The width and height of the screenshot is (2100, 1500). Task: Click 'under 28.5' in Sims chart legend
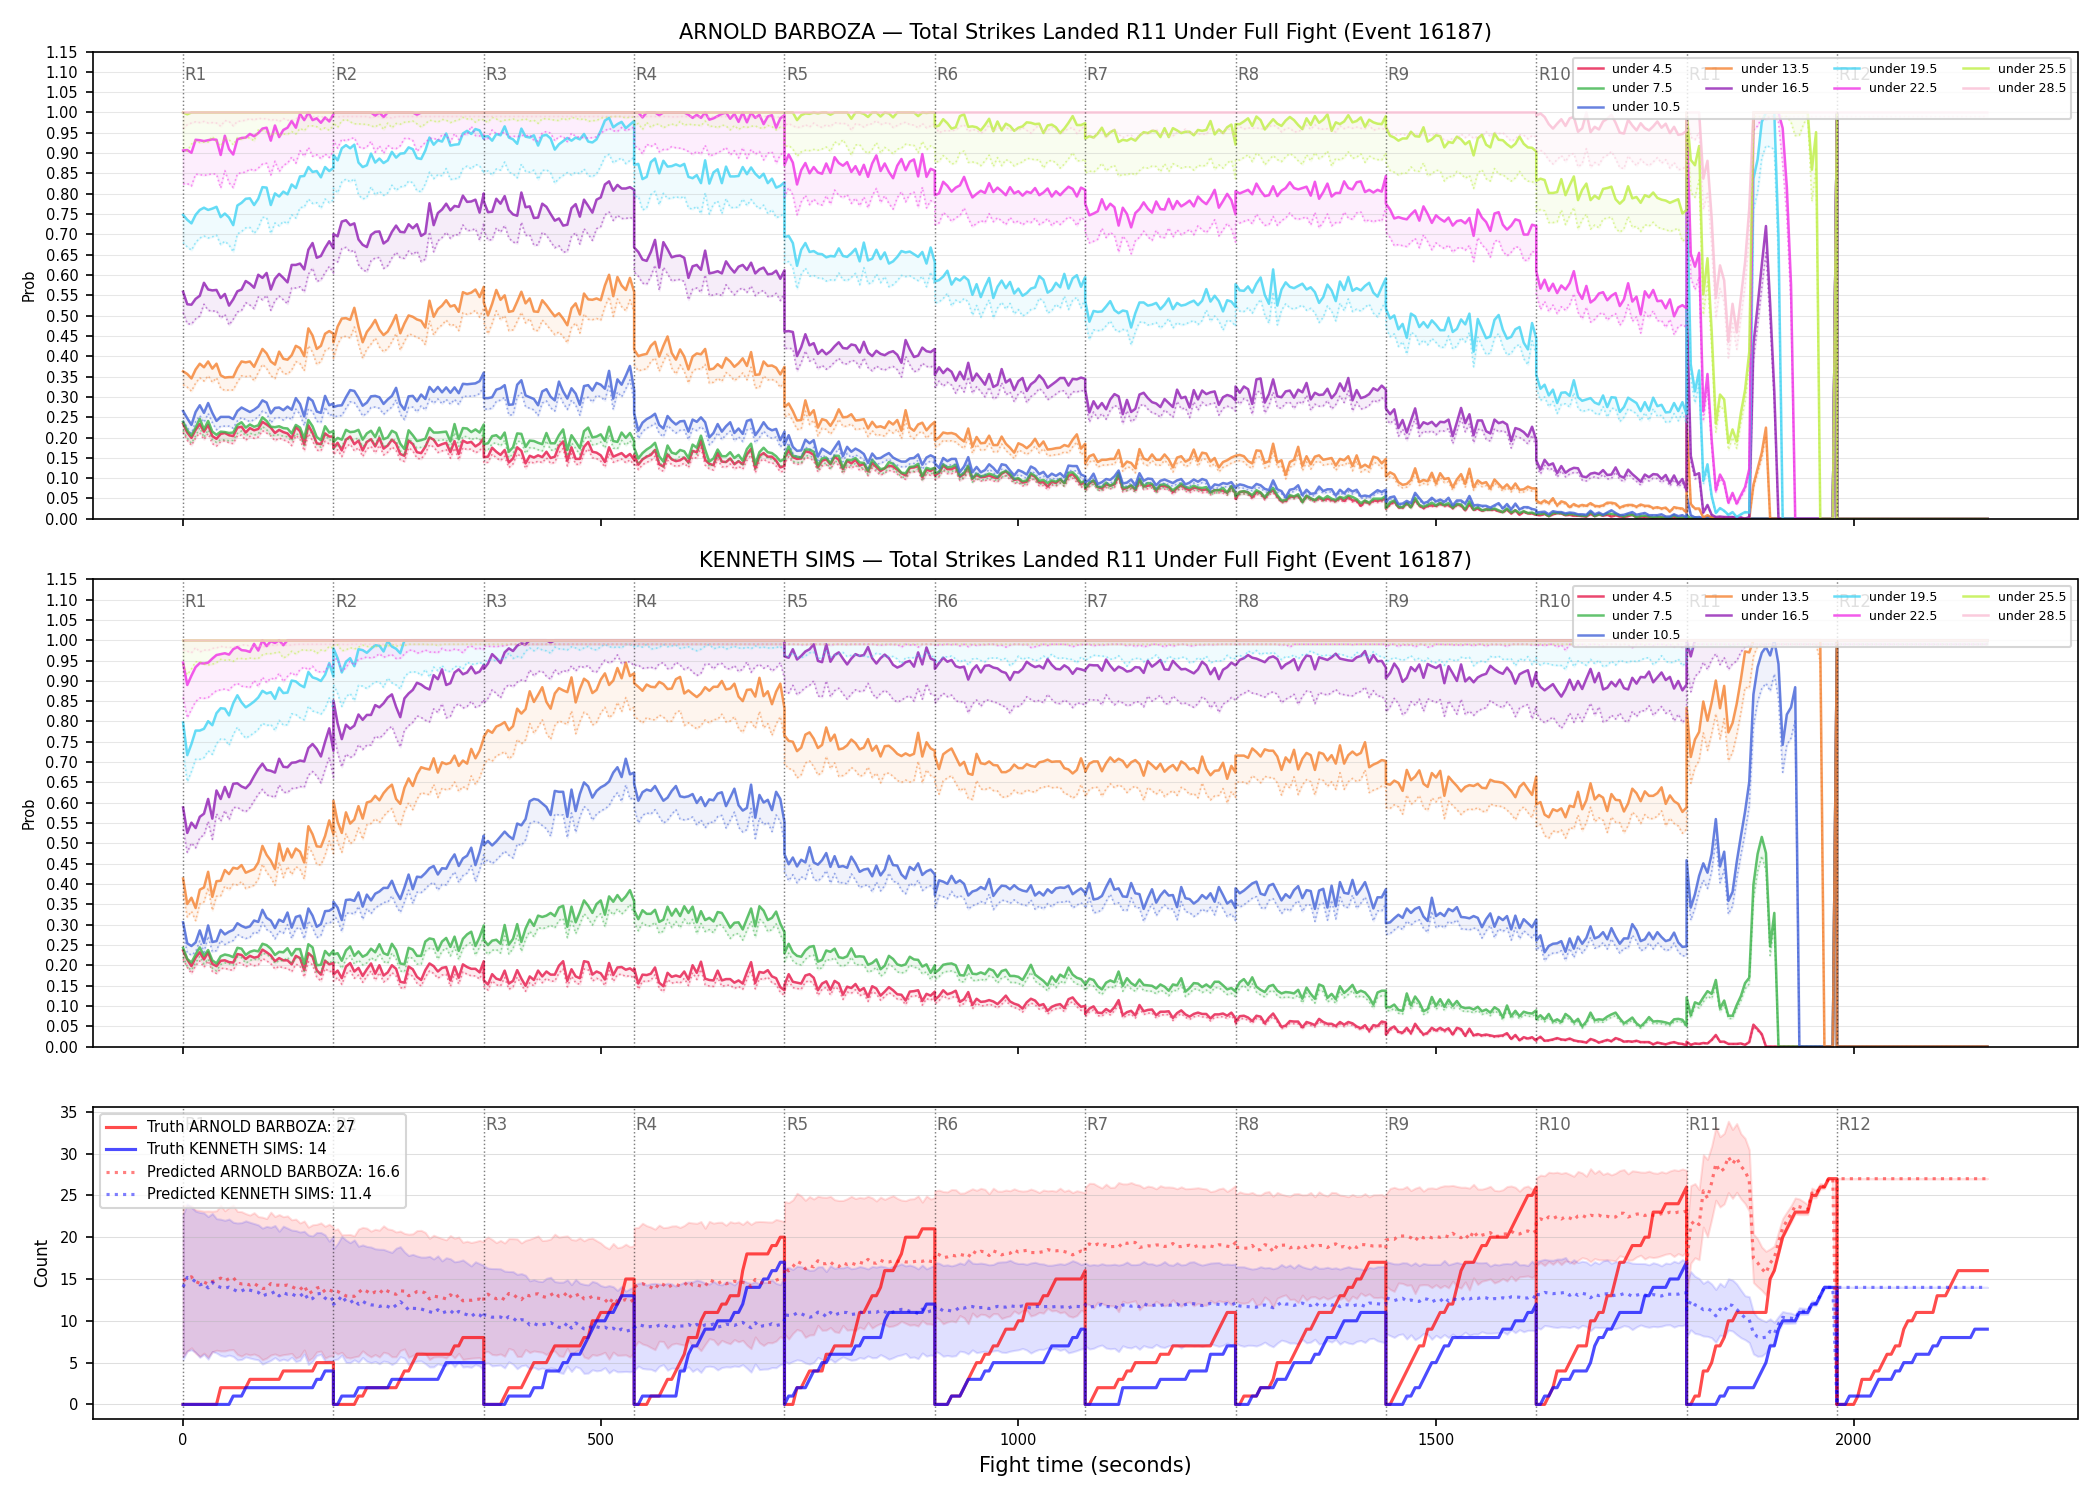coord(2031,616)
